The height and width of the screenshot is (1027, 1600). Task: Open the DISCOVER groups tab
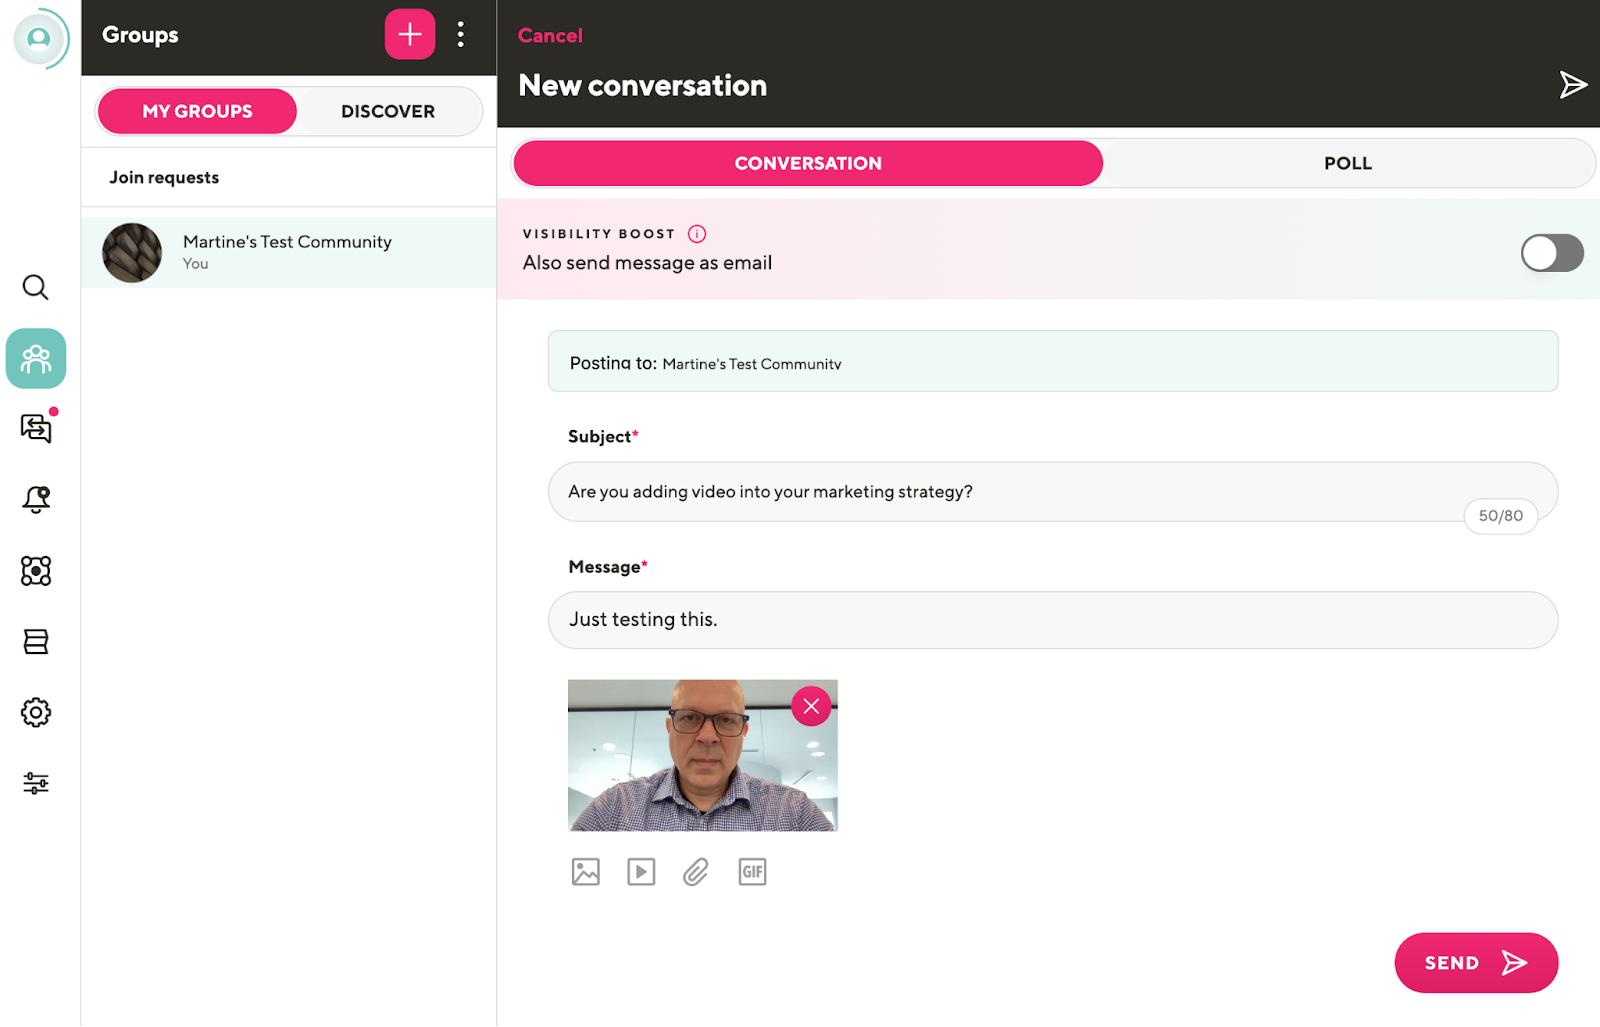[389, 111]
